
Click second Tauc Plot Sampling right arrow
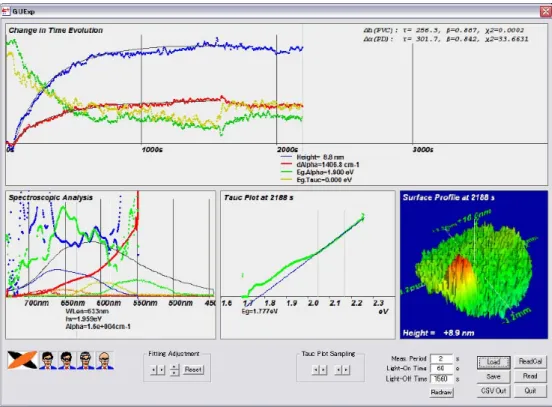[x=346, y=370]
